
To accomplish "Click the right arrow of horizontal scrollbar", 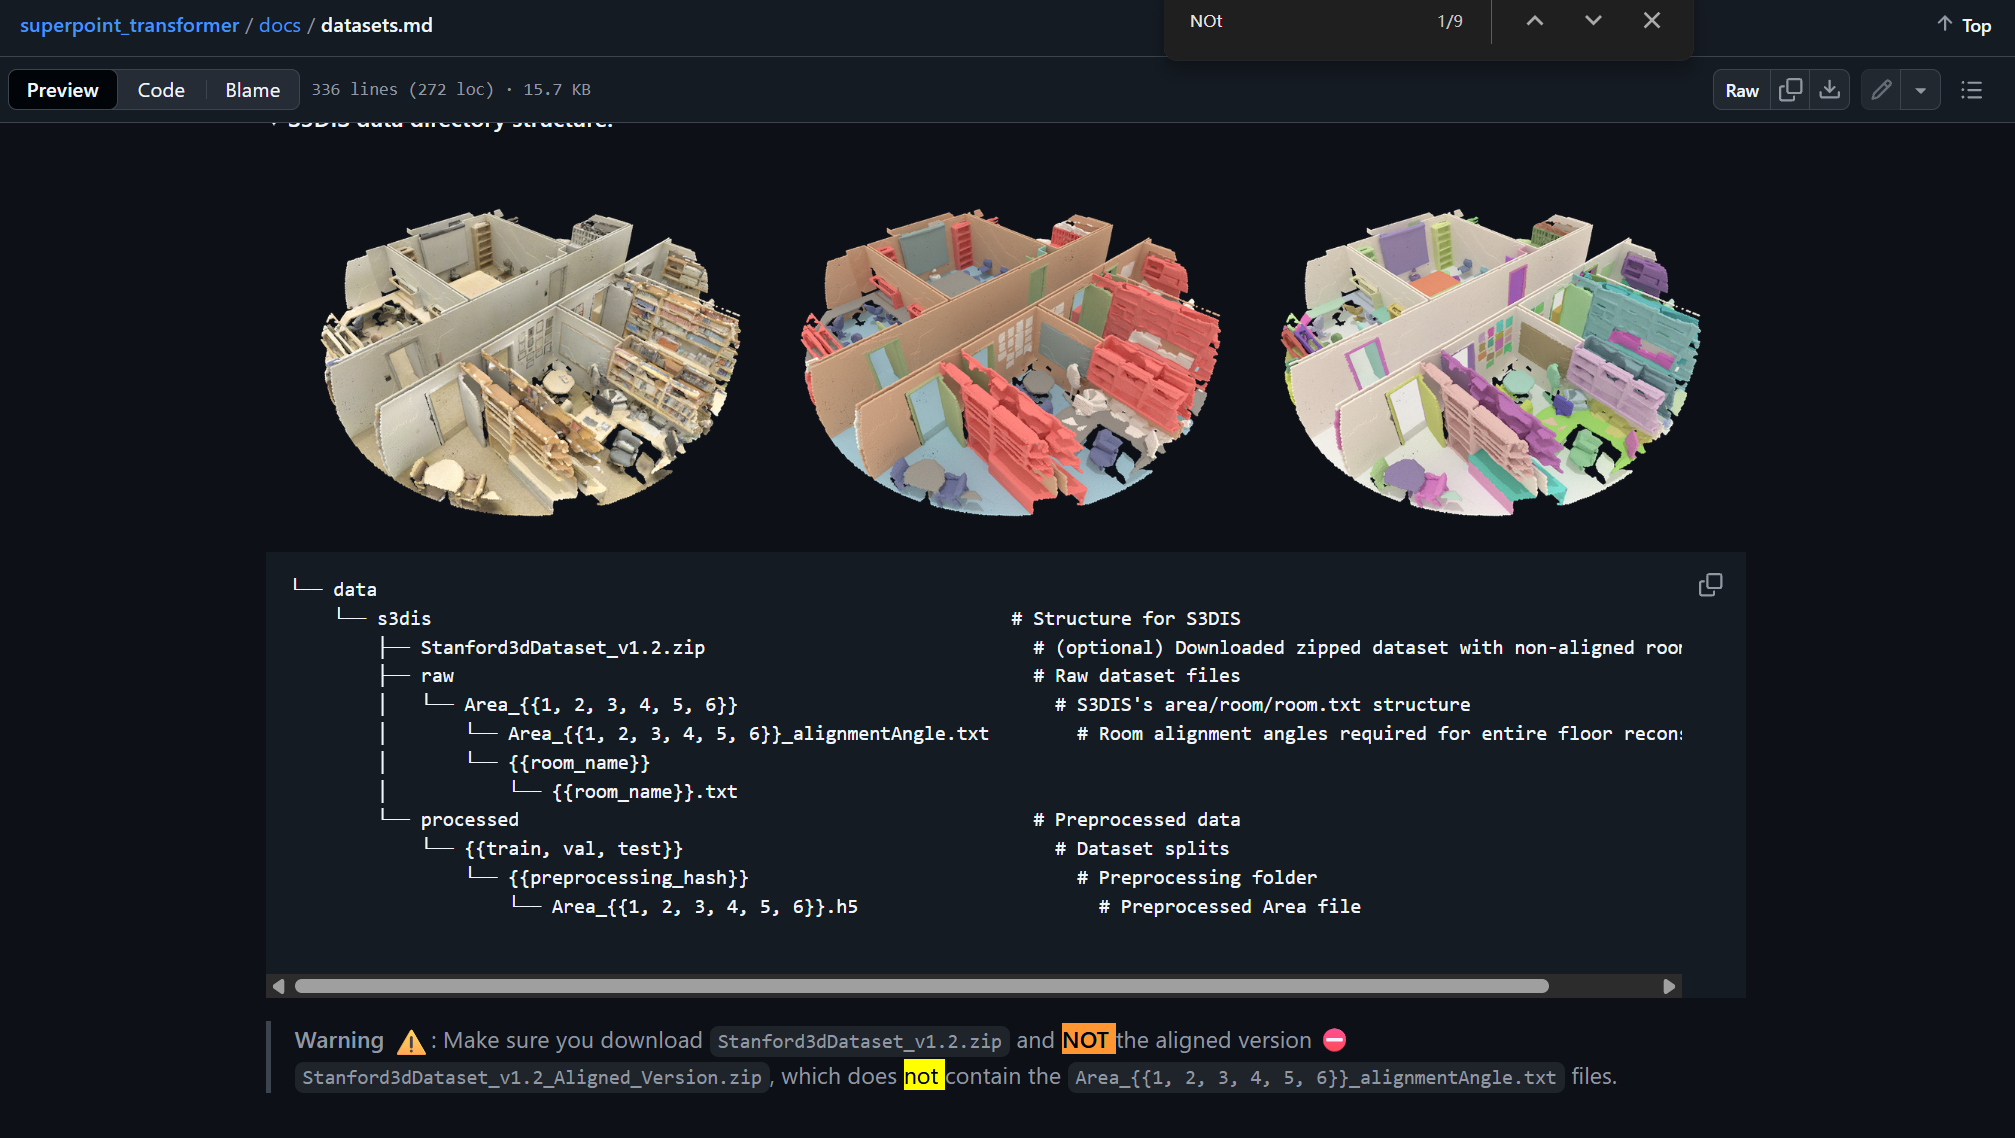I will 1669,986.
